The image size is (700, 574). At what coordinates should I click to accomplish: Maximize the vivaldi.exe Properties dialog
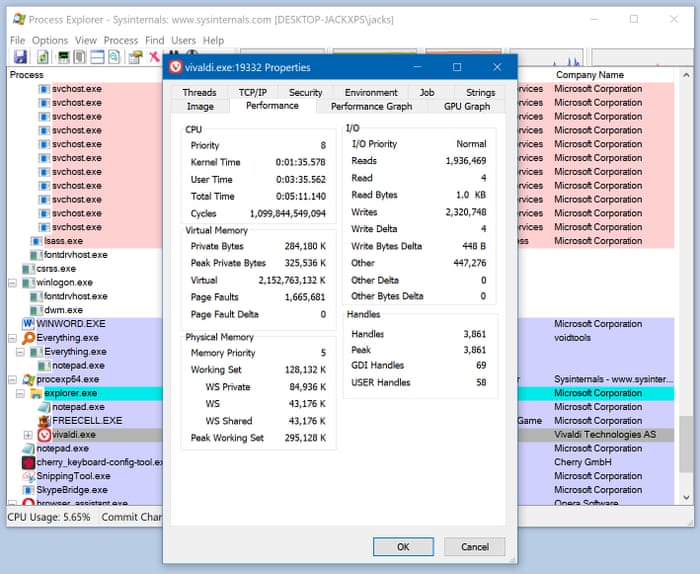point(457,67)
